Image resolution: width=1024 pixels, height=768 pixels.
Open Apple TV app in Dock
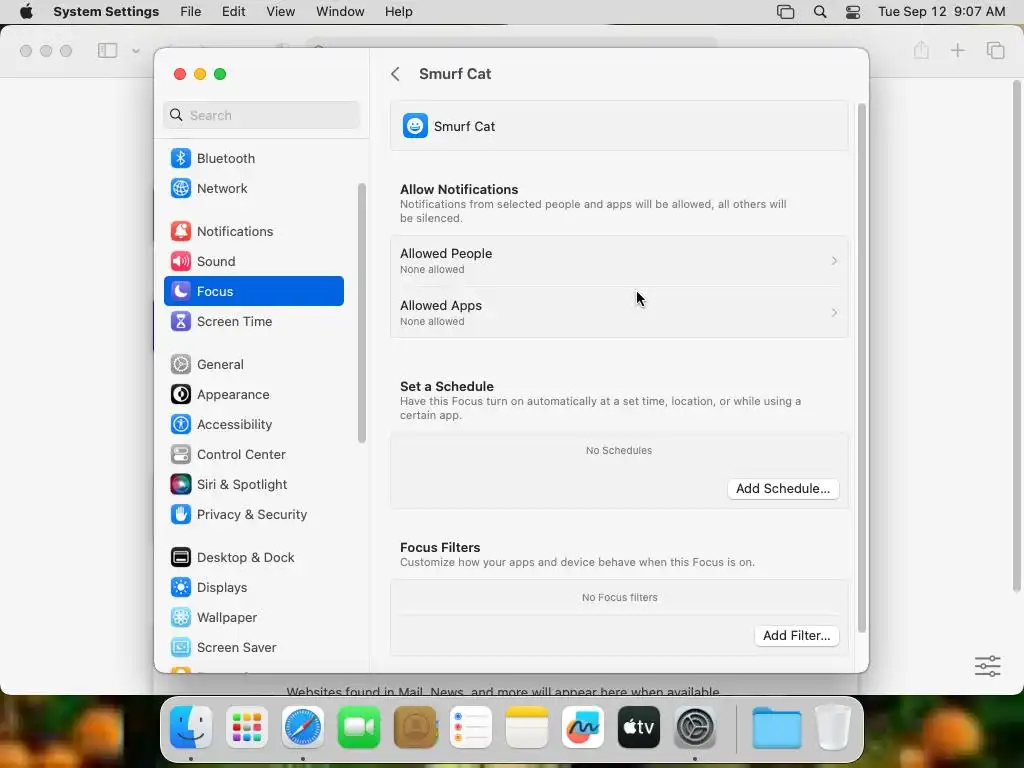(x=639, y=727)
